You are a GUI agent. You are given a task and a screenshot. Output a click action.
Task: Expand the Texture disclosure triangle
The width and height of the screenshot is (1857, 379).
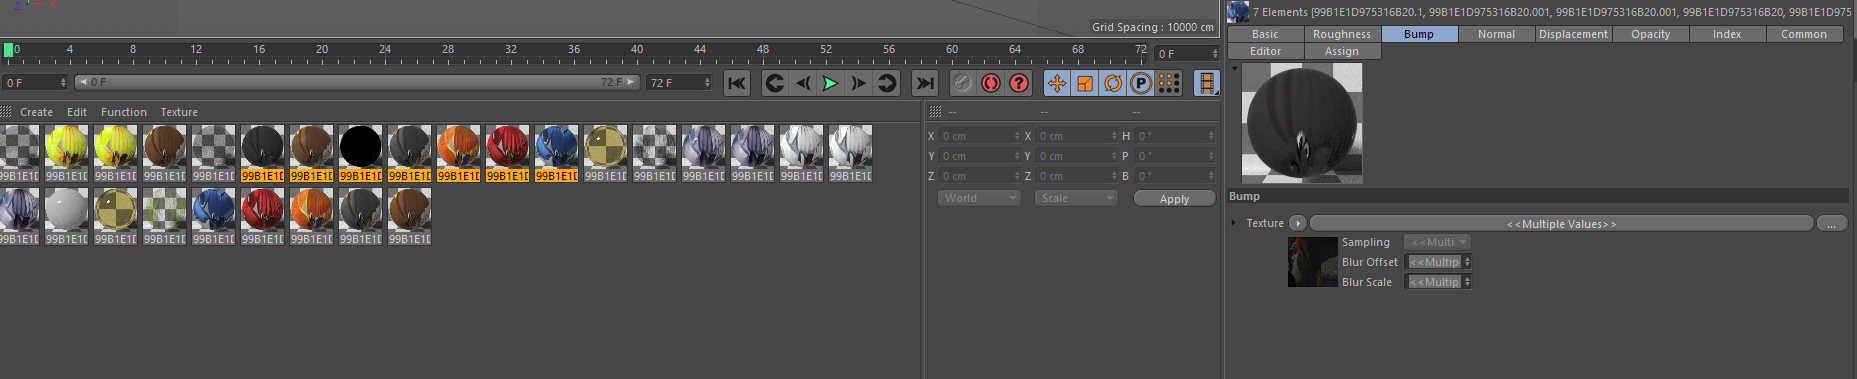pos(1234,223)
